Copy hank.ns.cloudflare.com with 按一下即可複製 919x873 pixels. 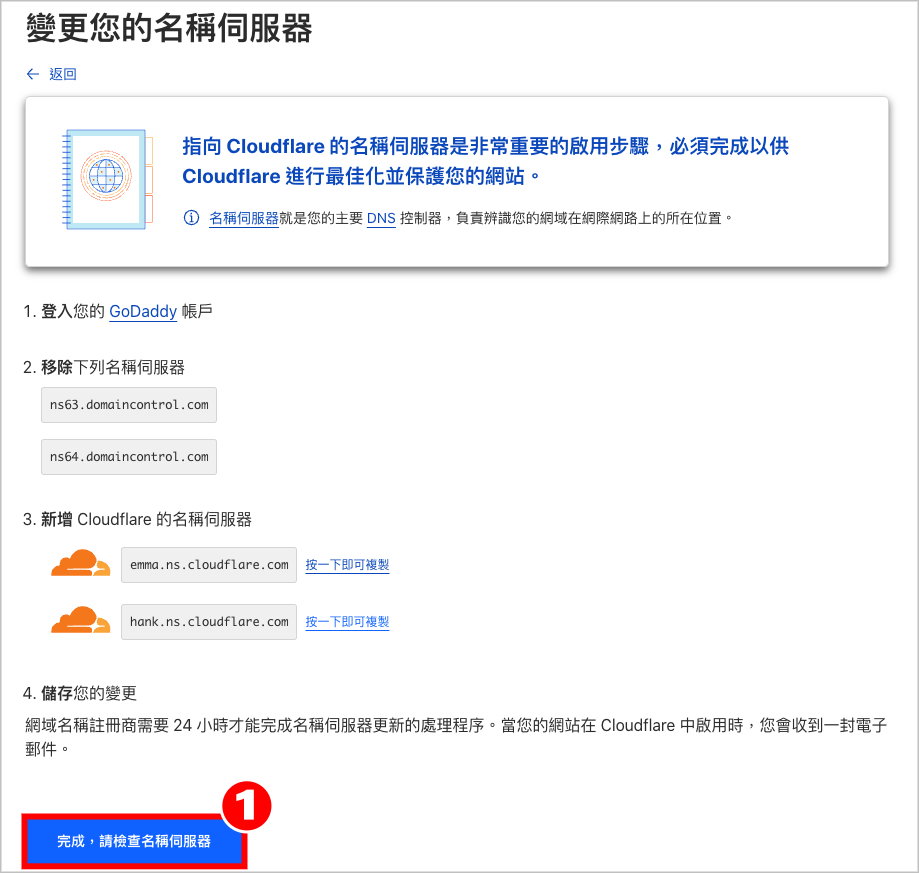click(347, 622)
